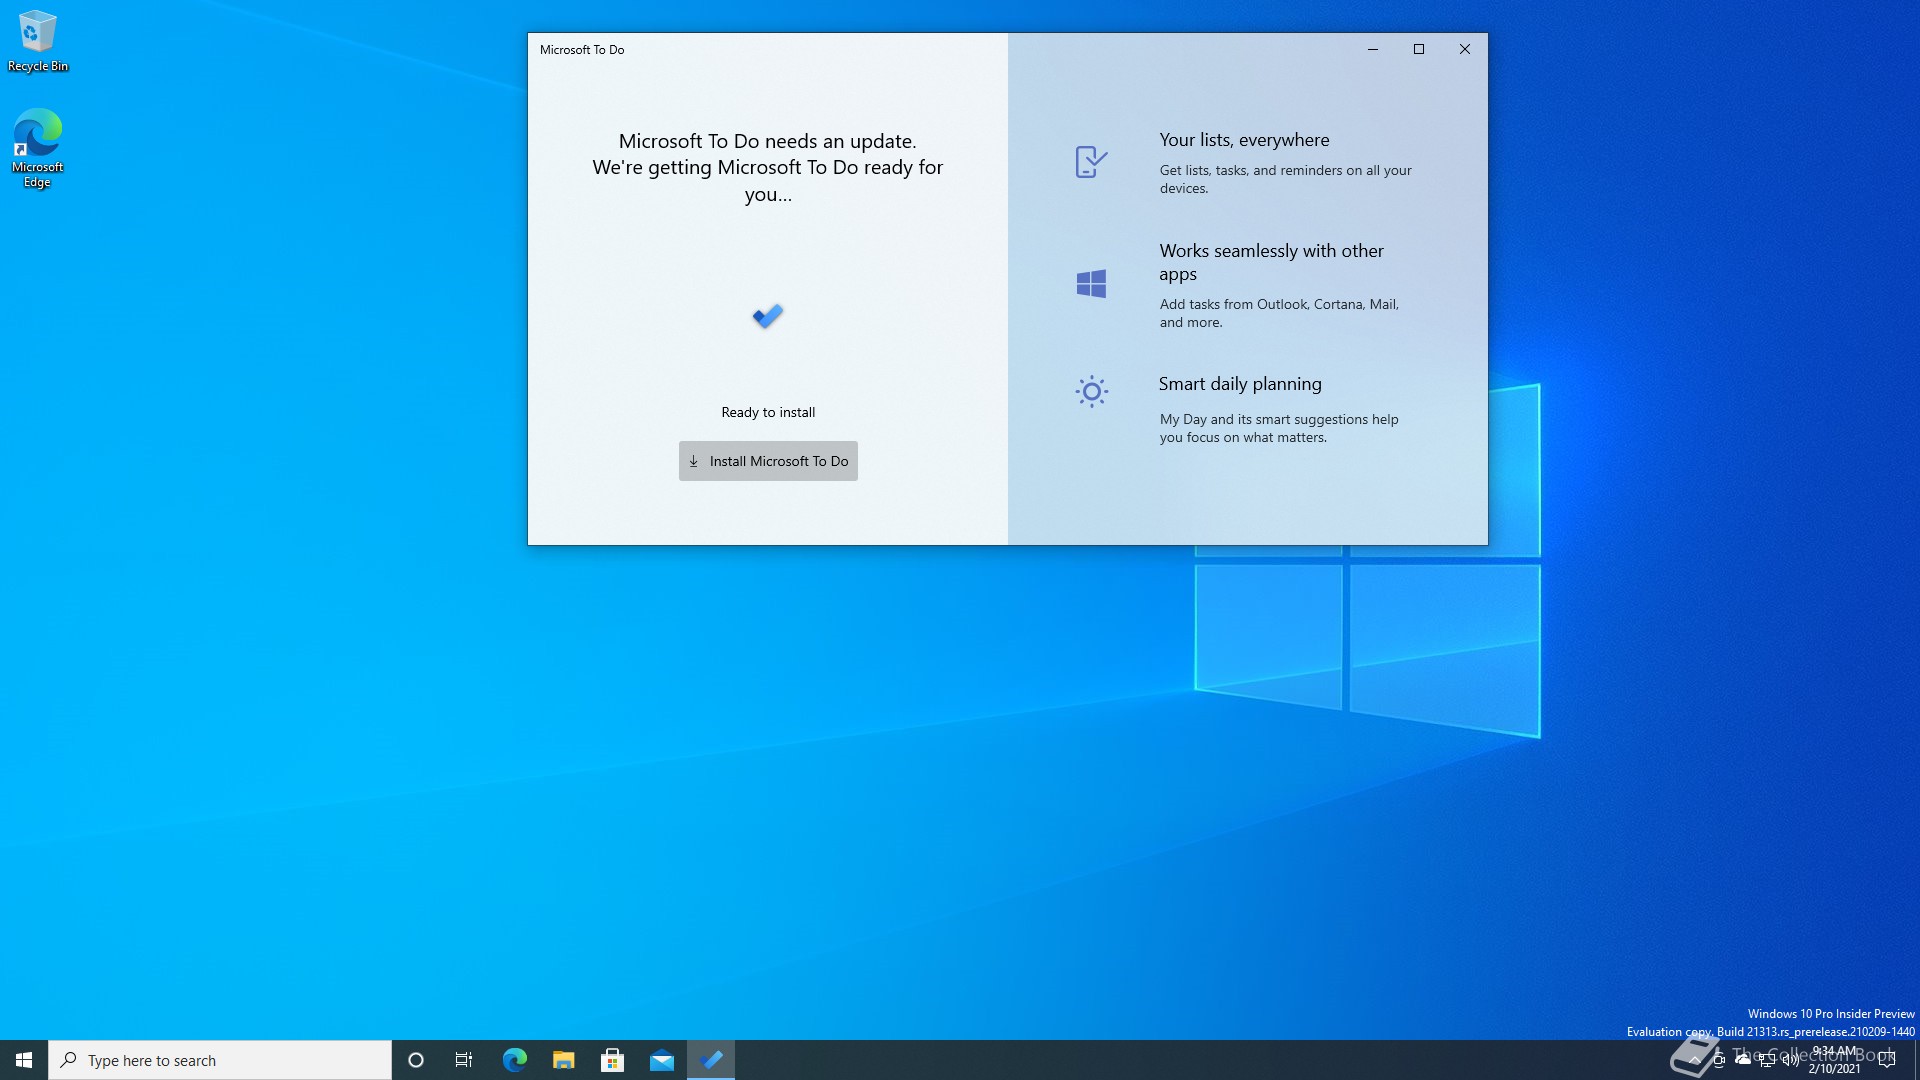
Task: Open Cortana from the taskbar
Action: click(x=416, y=1060)
